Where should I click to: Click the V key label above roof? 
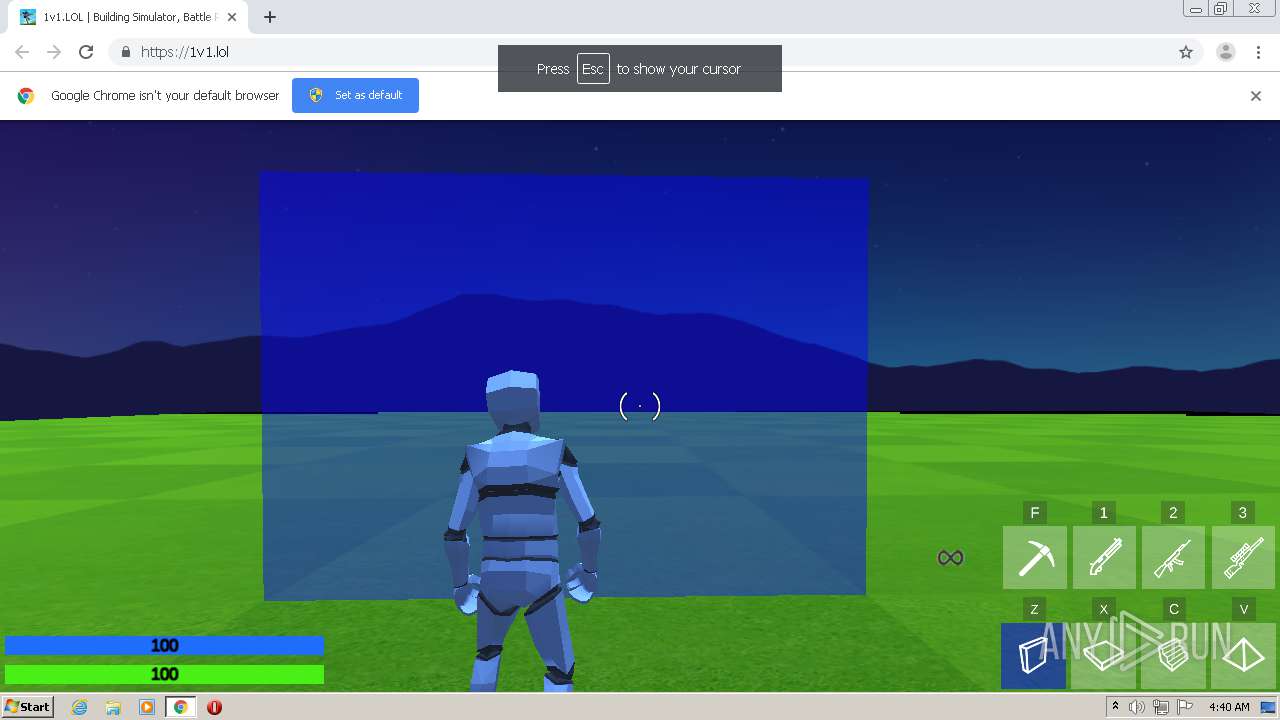click(1244, 609)
